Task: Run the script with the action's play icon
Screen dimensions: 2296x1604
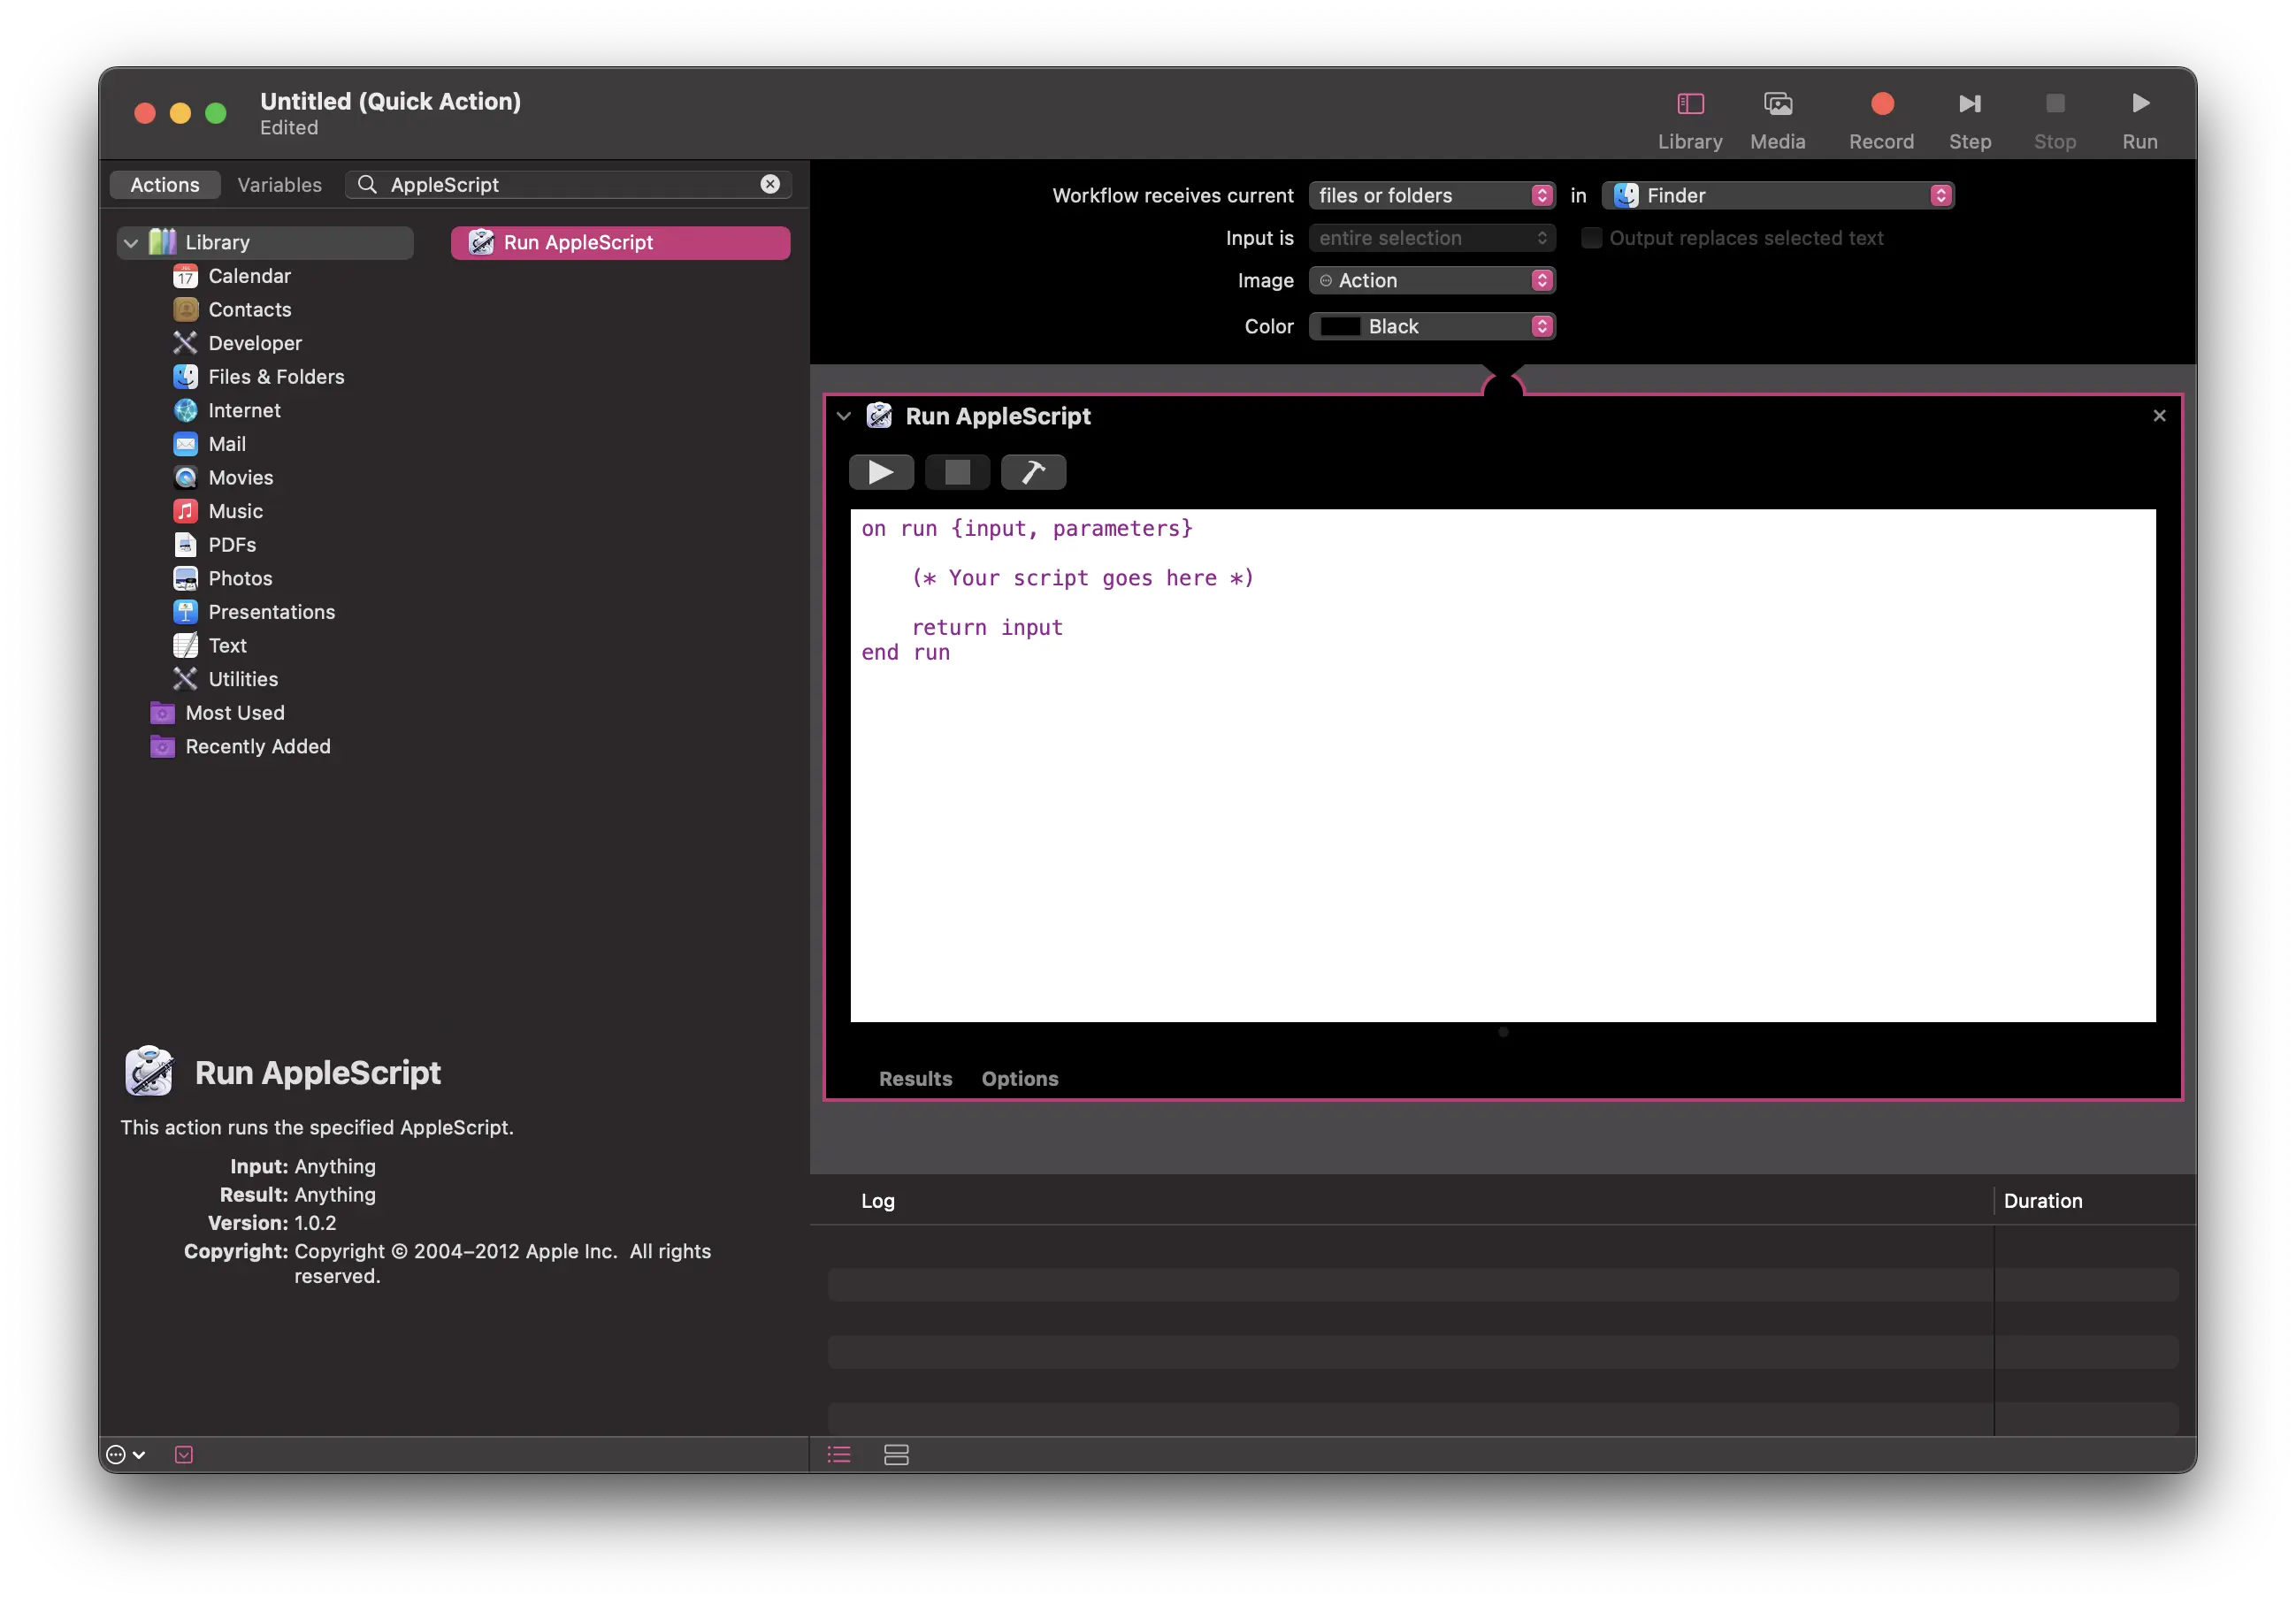Action: pos(881,471)
